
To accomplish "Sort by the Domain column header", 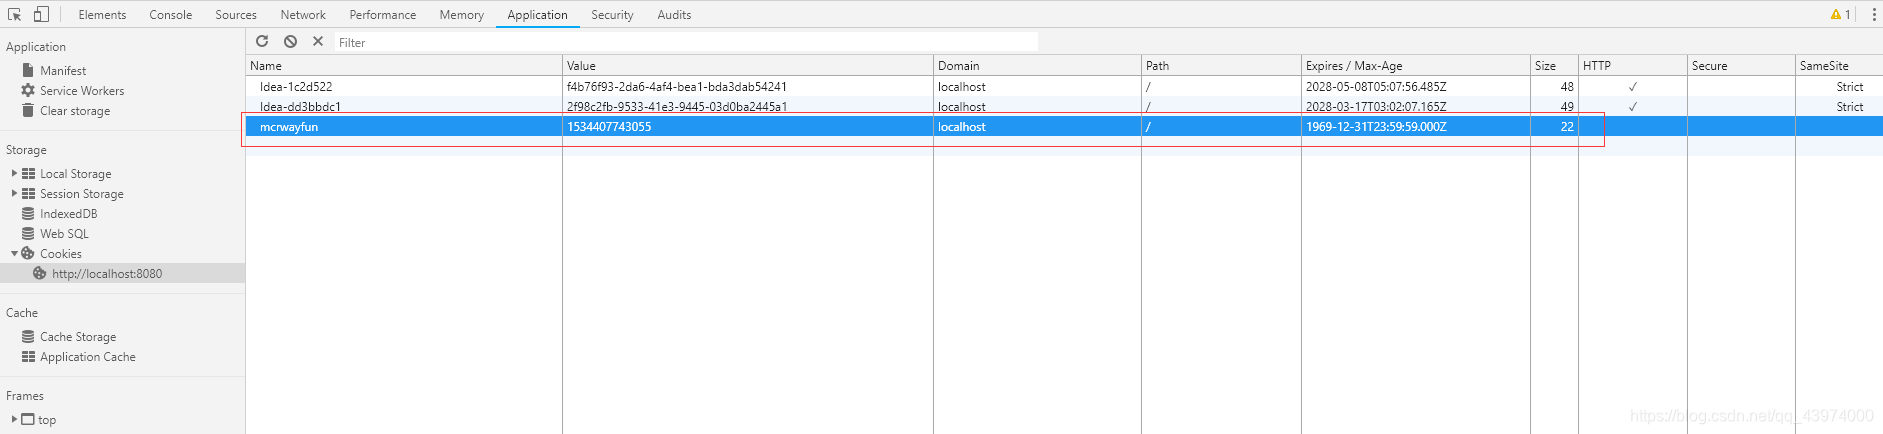I will tap(1037, 65).
